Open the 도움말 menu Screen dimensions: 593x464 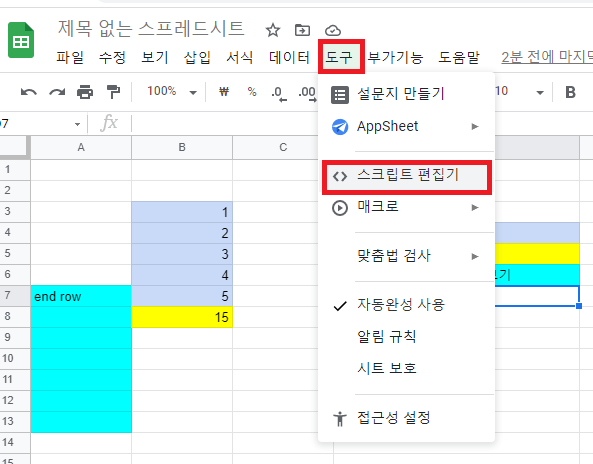click(x=459, y=57)
